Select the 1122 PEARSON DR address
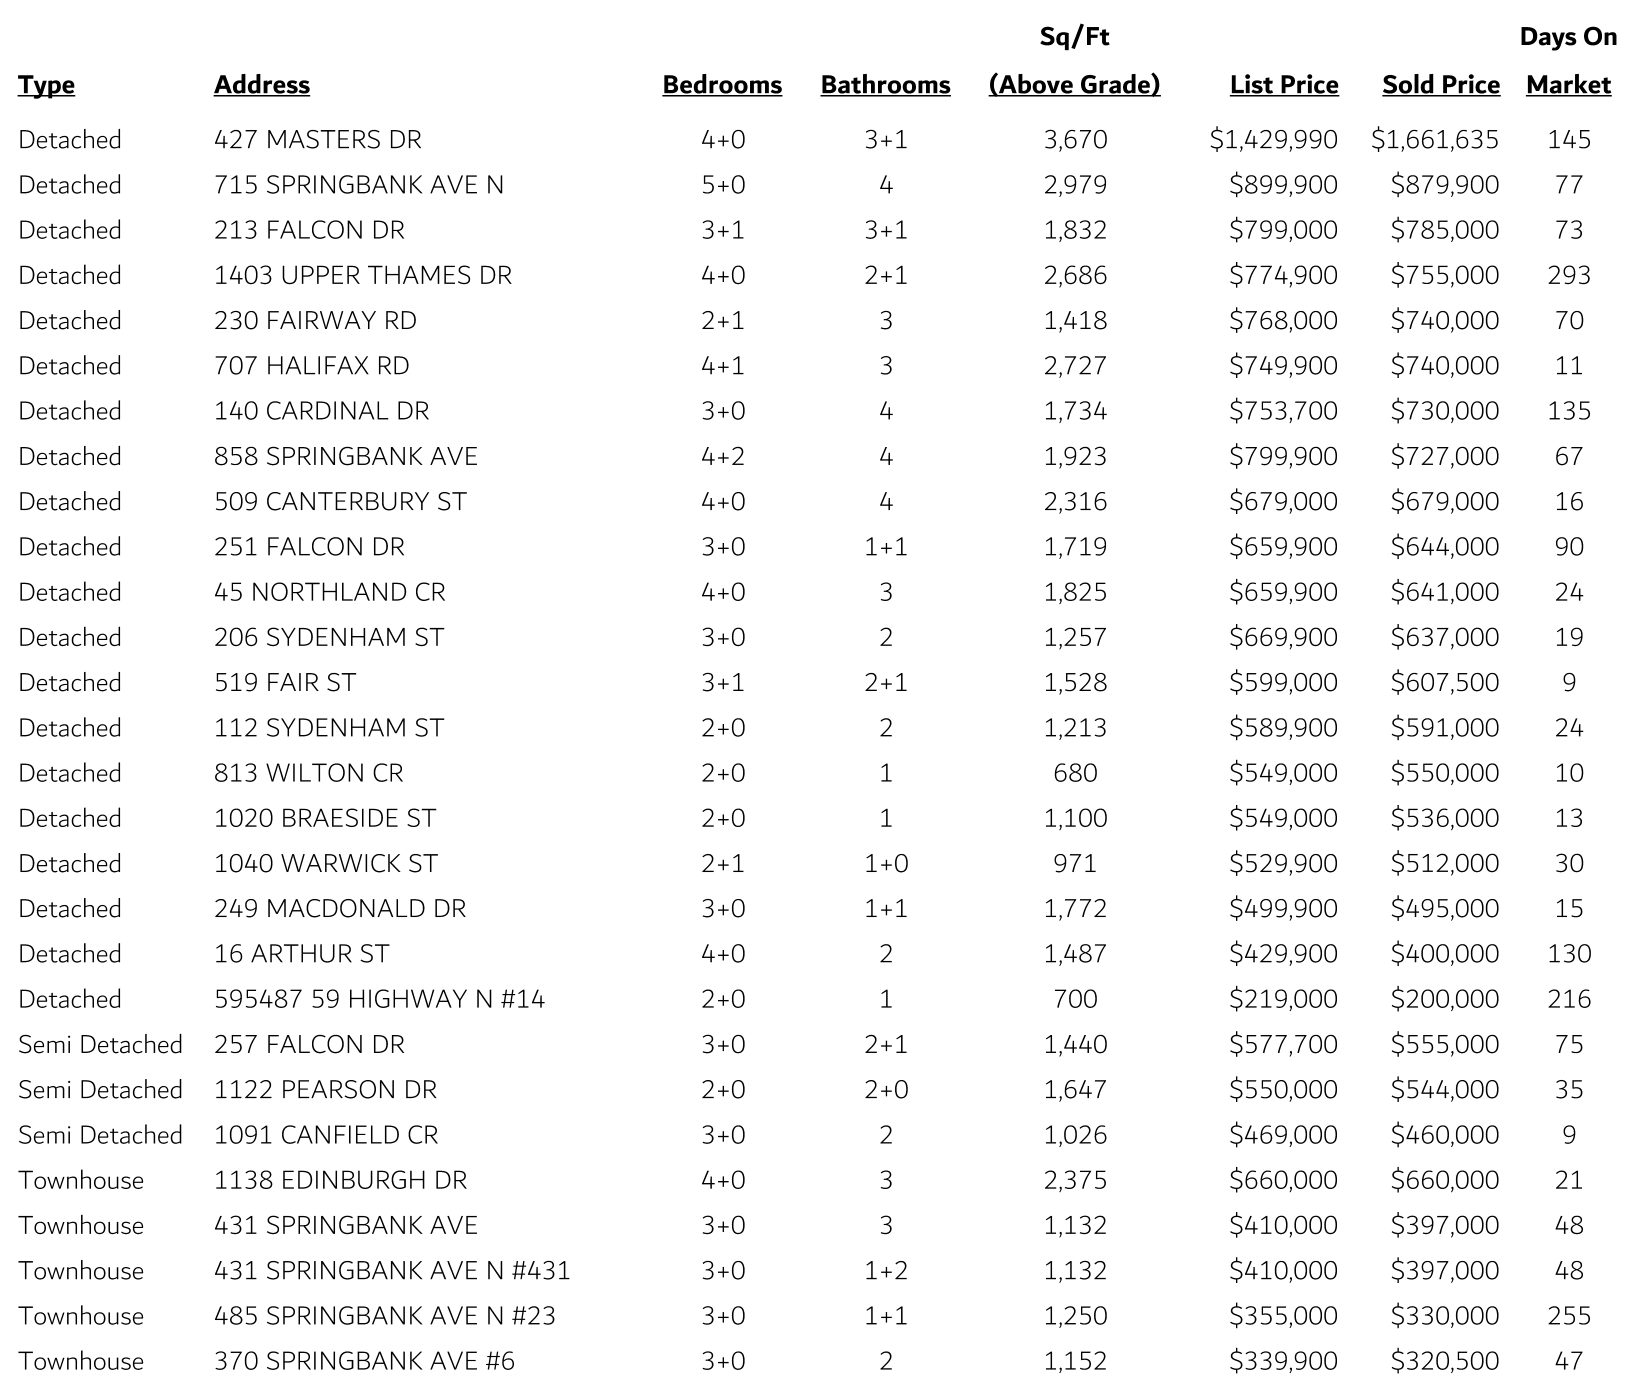Screen dimensions: 1650x1391 coord(325,1090)
